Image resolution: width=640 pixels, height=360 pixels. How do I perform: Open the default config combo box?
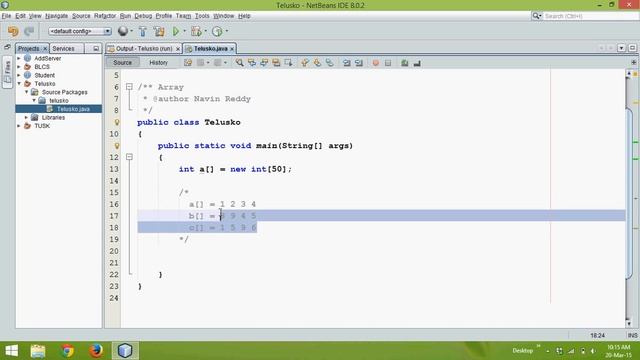(x=80, y=31)
